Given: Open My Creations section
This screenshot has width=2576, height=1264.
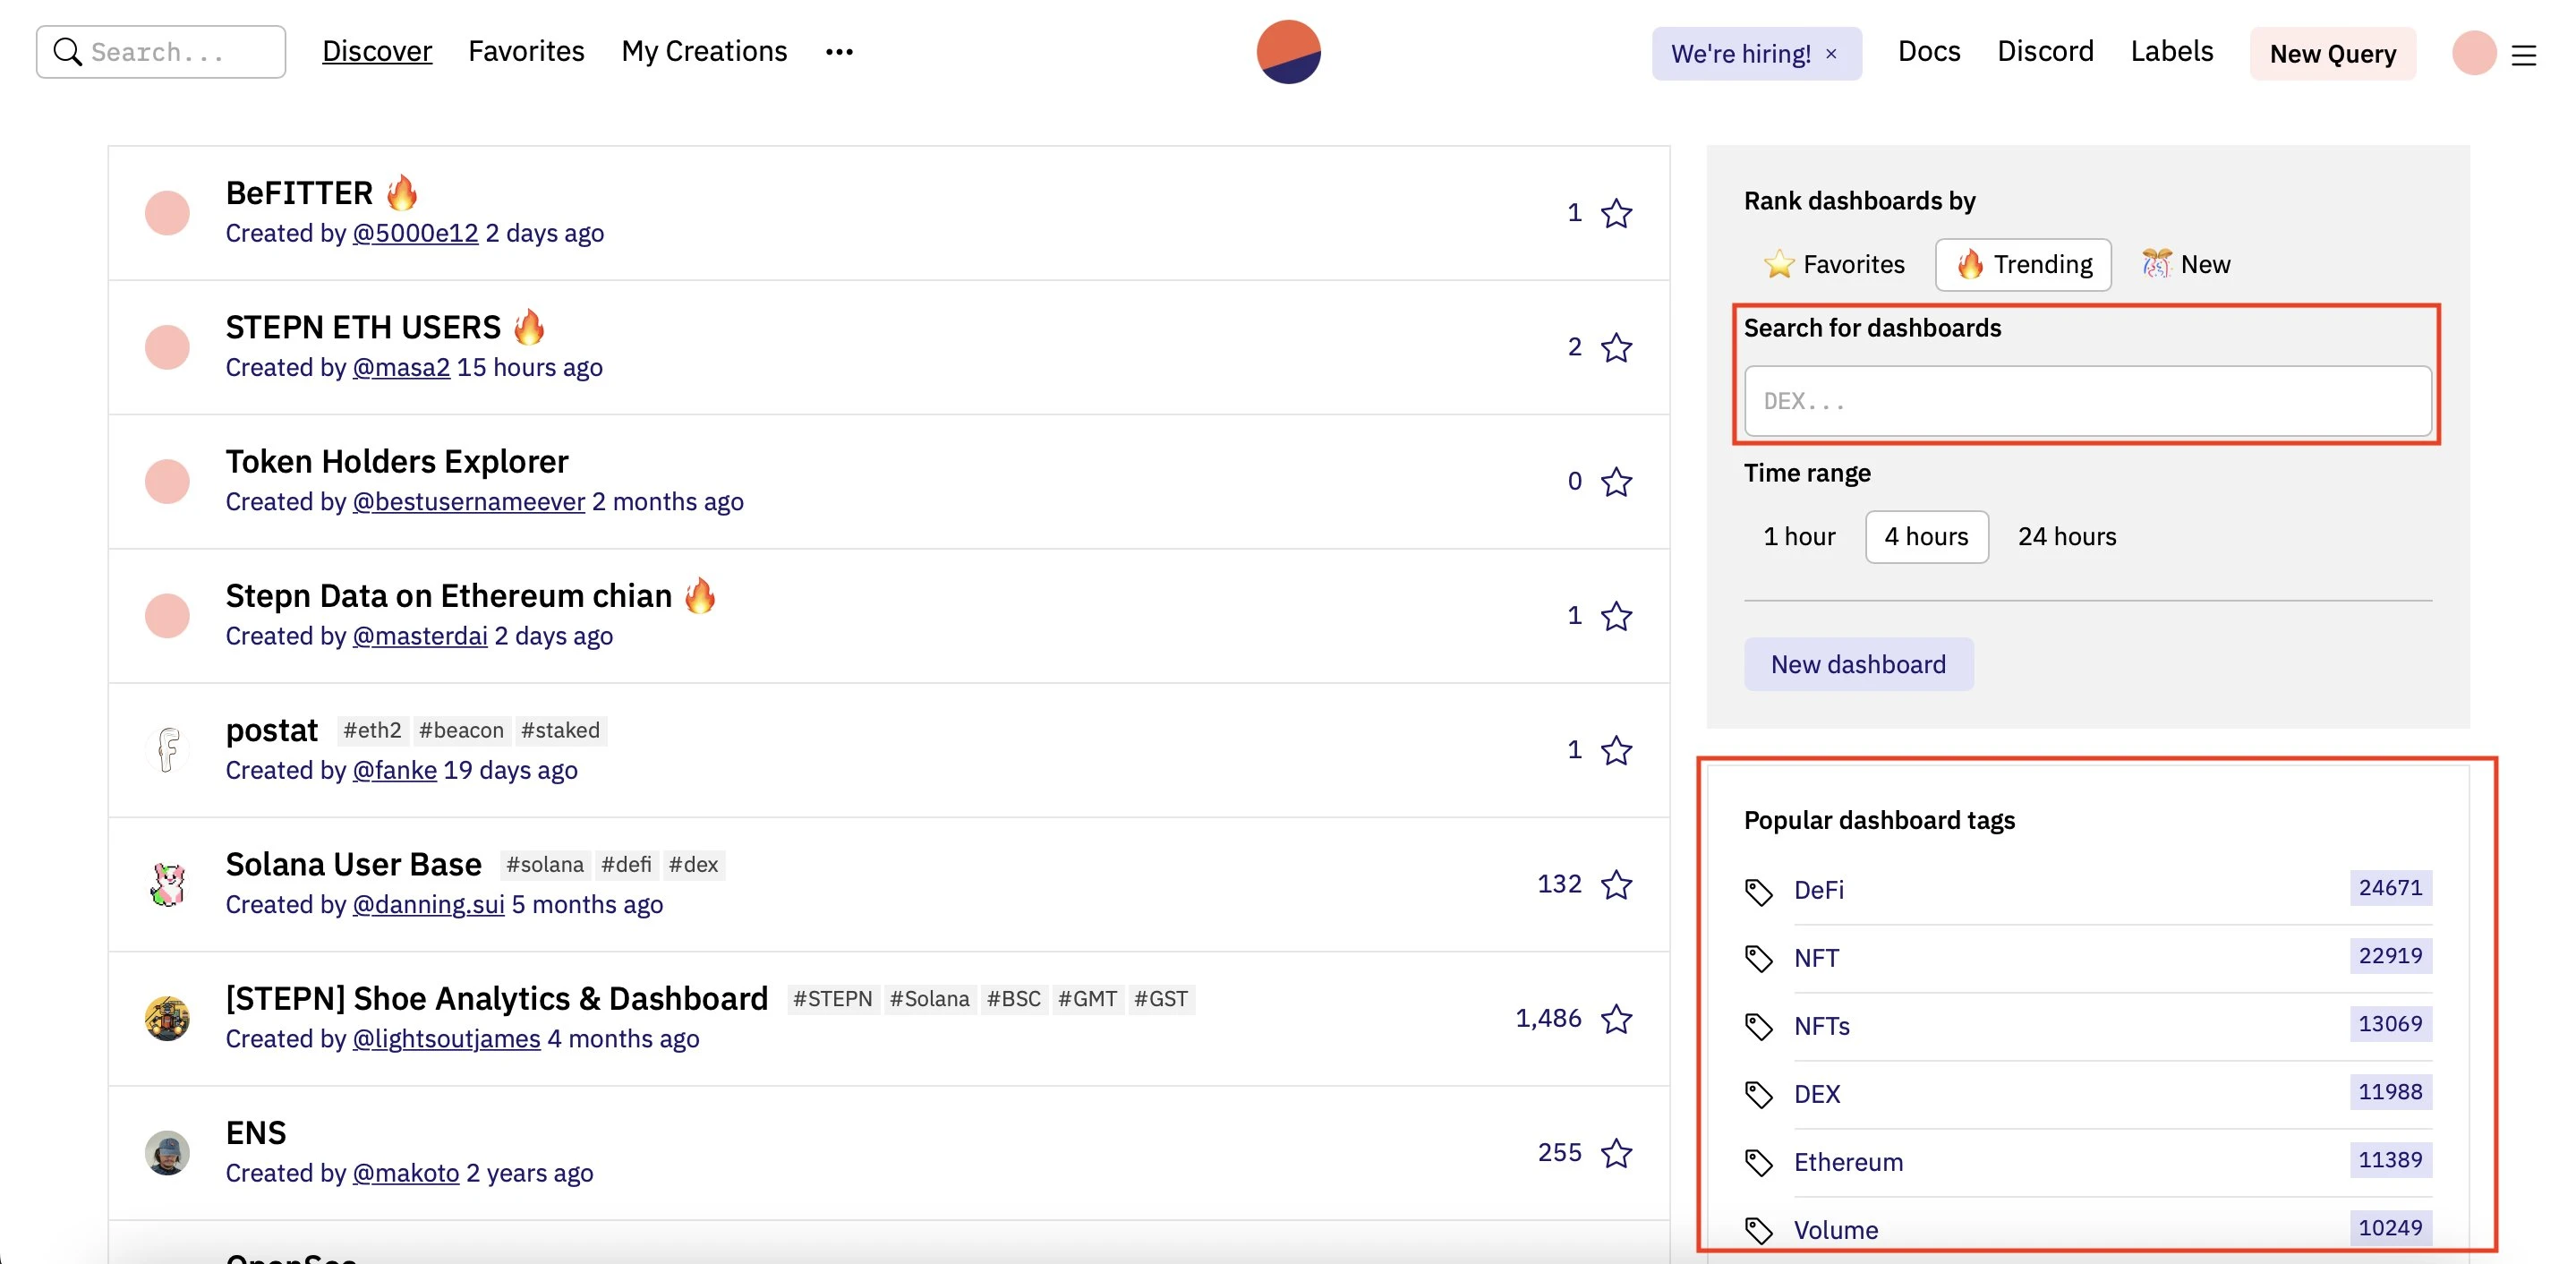Looking at the screenshot, I should [704, 49].
